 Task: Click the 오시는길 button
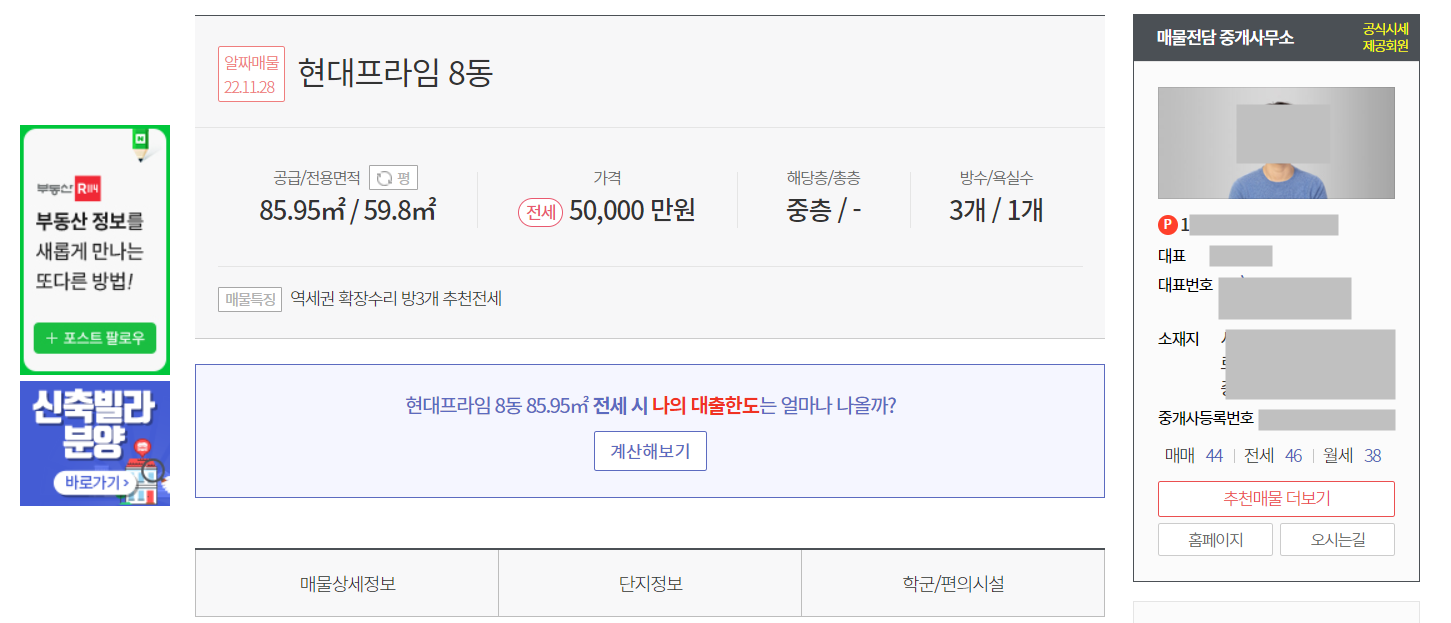click(x=1337, y=538)
